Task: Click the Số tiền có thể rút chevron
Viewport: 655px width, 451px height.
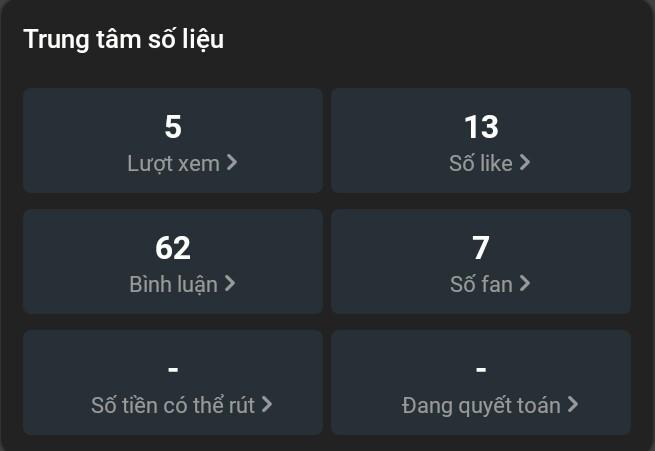Action: point(267,405)
